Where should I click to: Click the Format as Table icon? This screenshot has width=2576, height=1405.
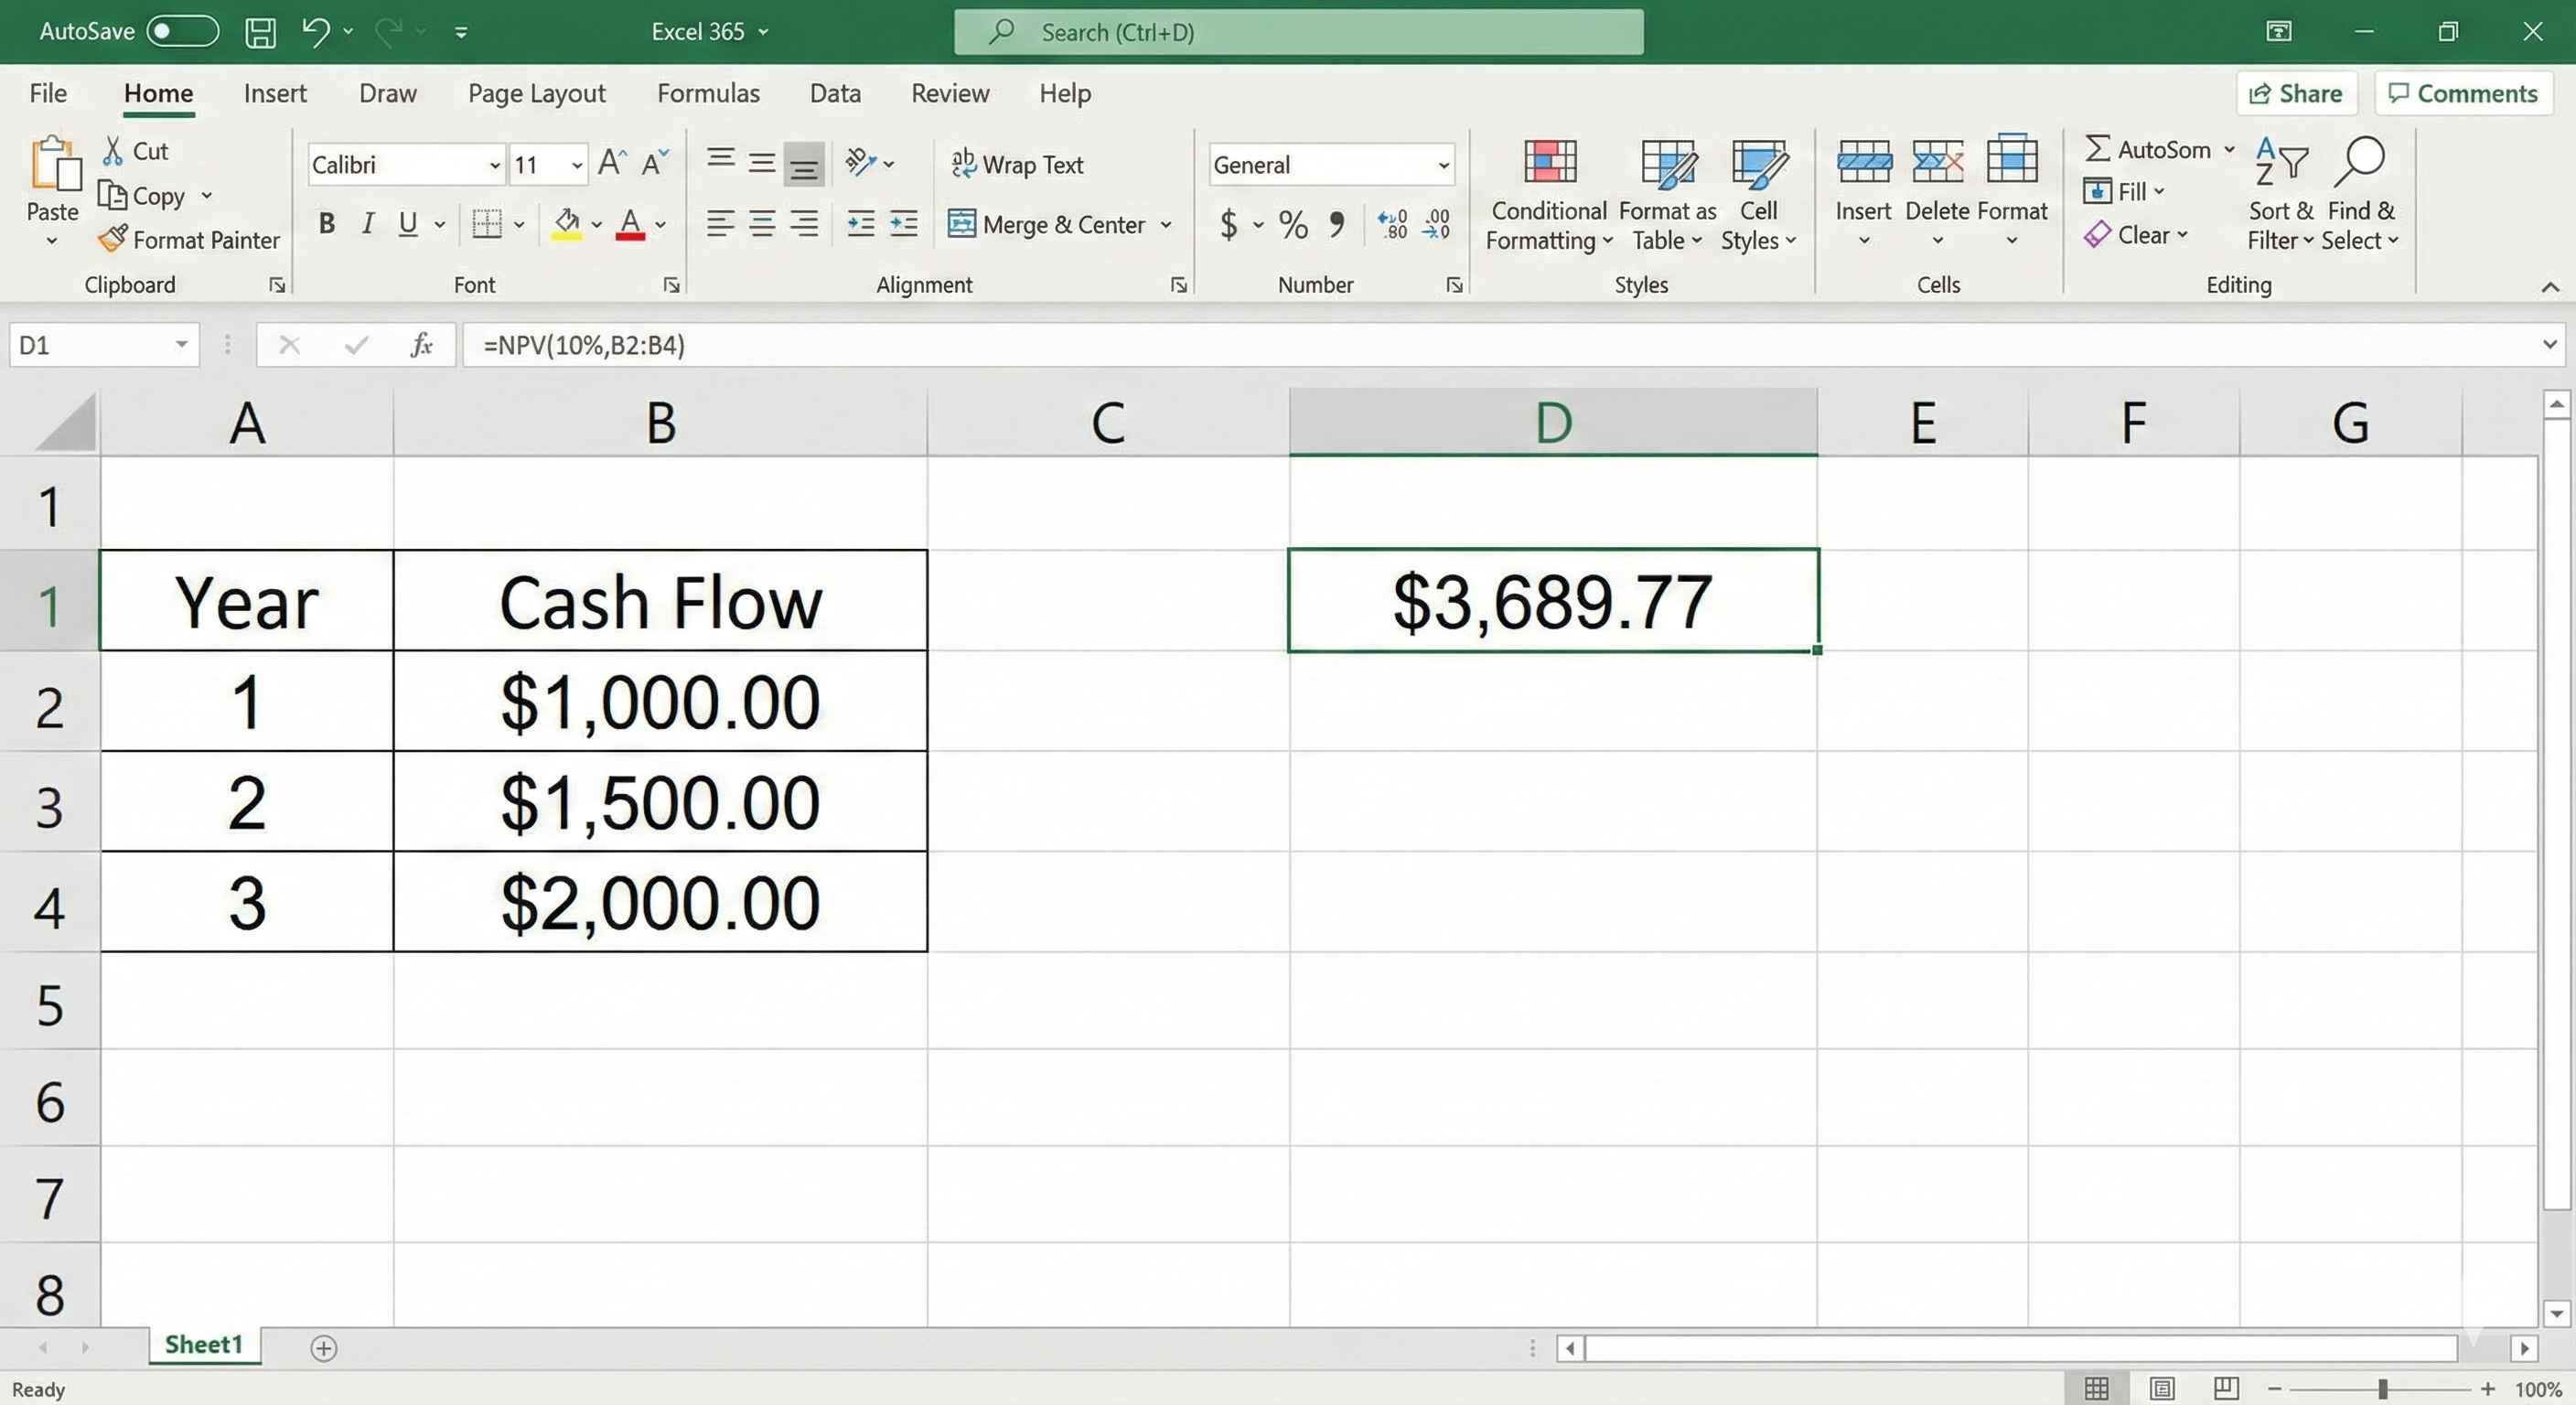click(1667, 162)
